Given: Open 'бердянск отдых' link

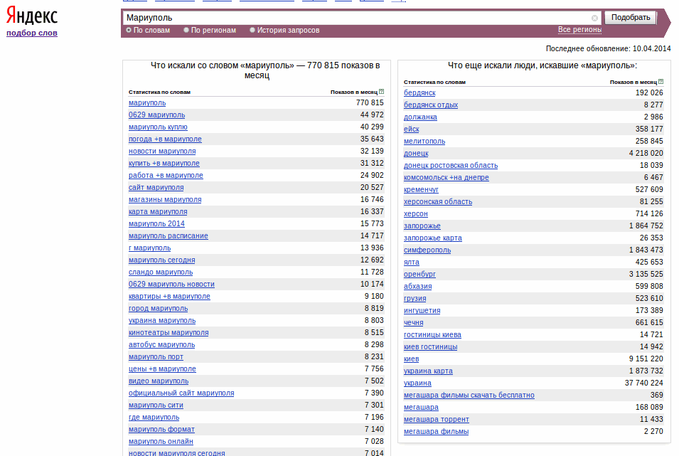Looking at the screenshot, I should (x=431, y=105).
